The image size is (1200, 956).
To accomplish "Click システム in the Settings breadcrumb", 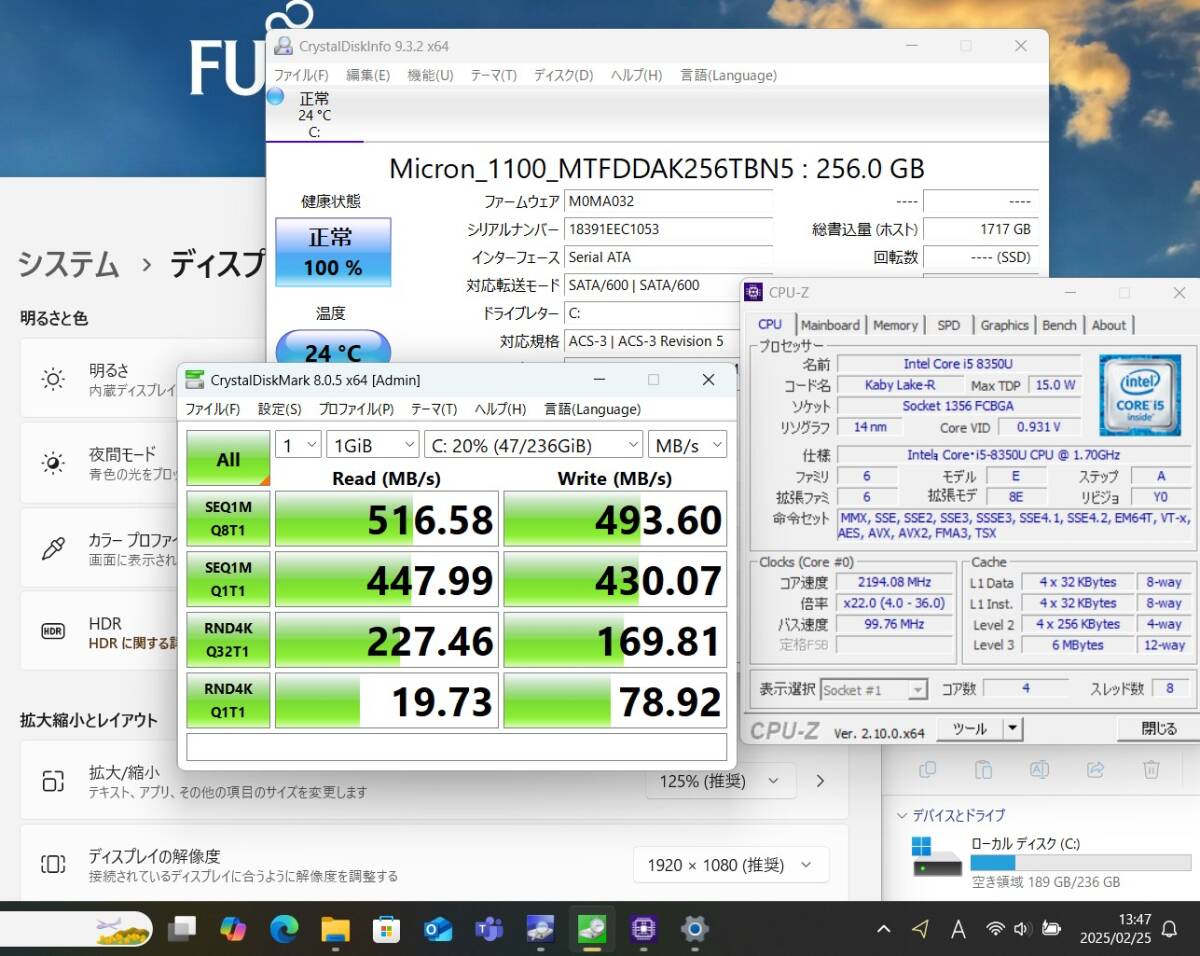I will [68, 265].
